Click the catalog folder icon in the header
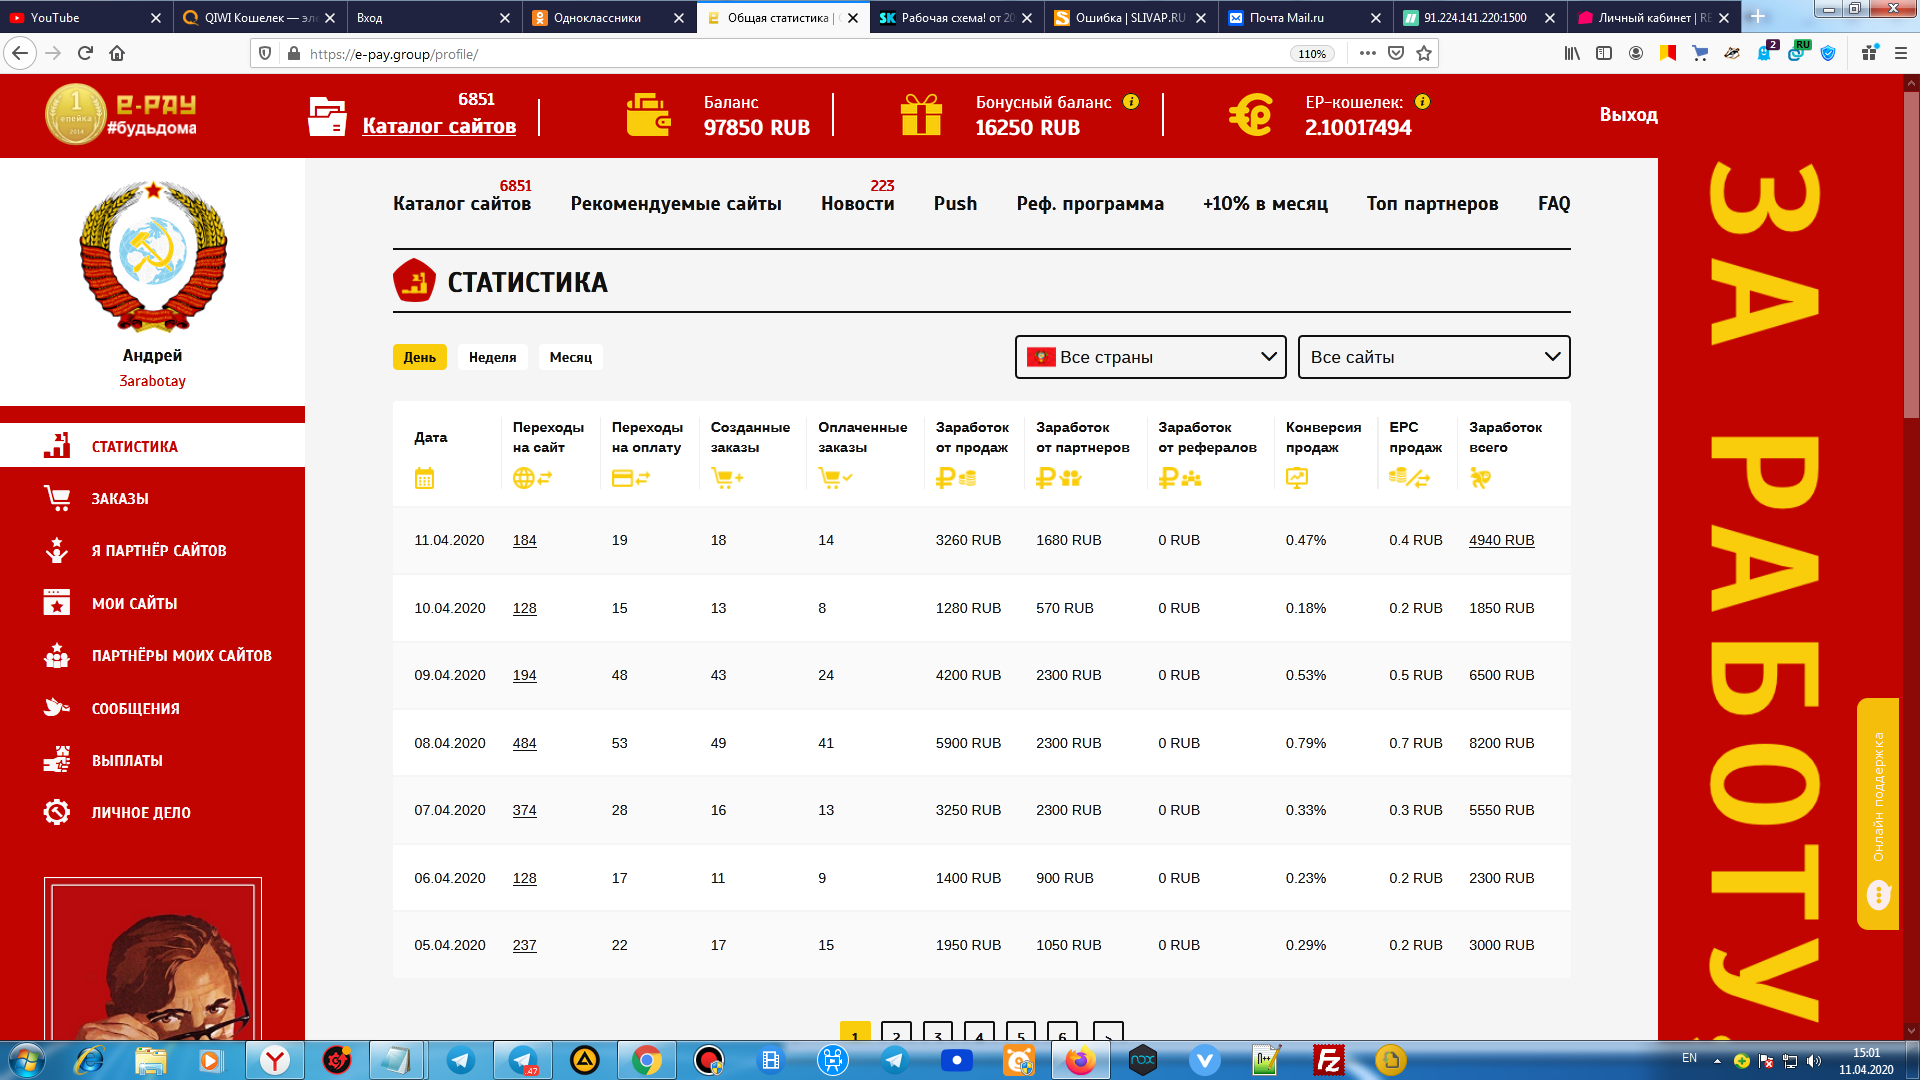 tap(327, 116)
